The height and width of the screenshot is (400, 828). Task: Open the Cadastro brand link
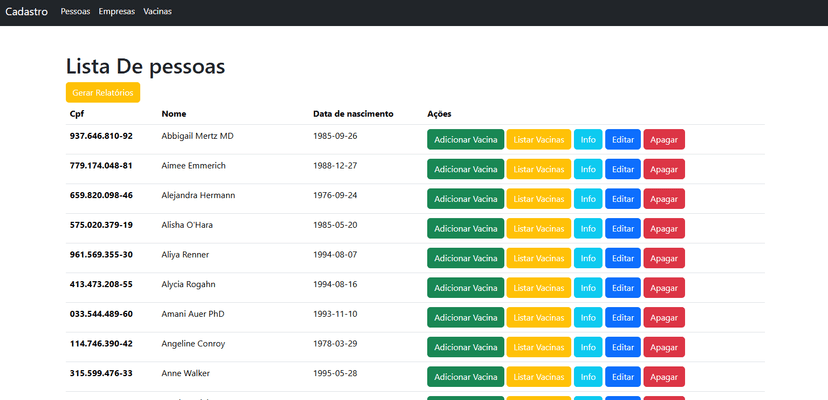[x=27, y=12]
